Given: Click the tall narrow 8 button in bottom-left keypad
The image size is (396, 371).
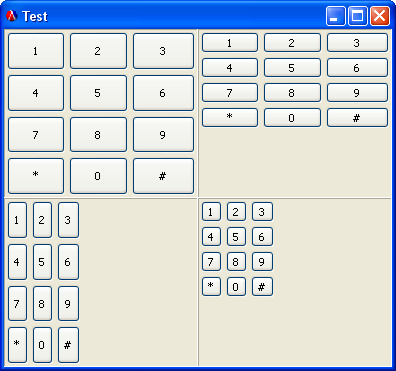Looking at the screenshot, I should tap(42, 304).
